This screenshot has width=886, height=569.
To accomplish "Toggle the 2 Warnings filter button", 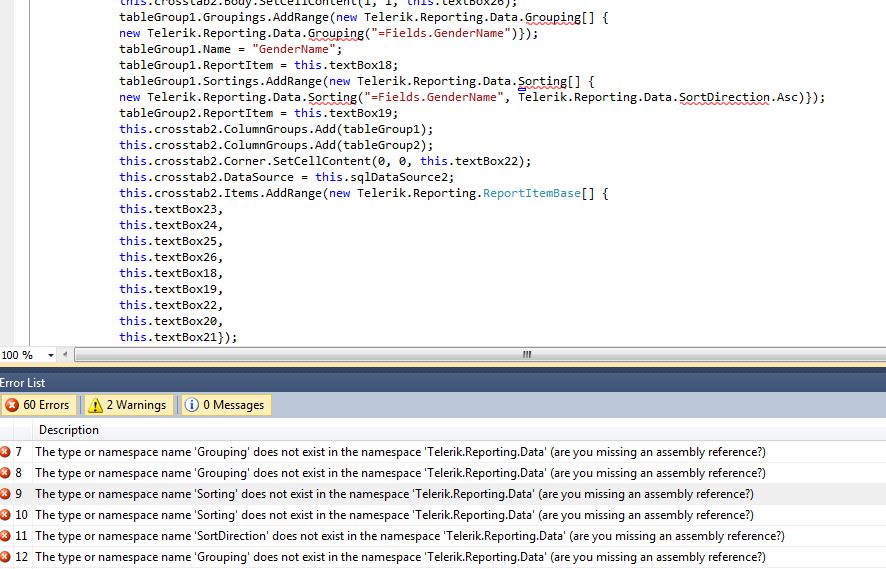I will [x=129, y=405].
